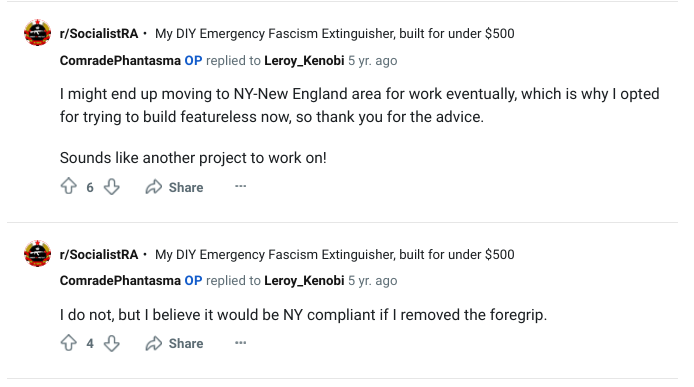The width and height of the screenshot is (694, 387).
Task: Open more options menu on first comment
Action: [240, 186]
